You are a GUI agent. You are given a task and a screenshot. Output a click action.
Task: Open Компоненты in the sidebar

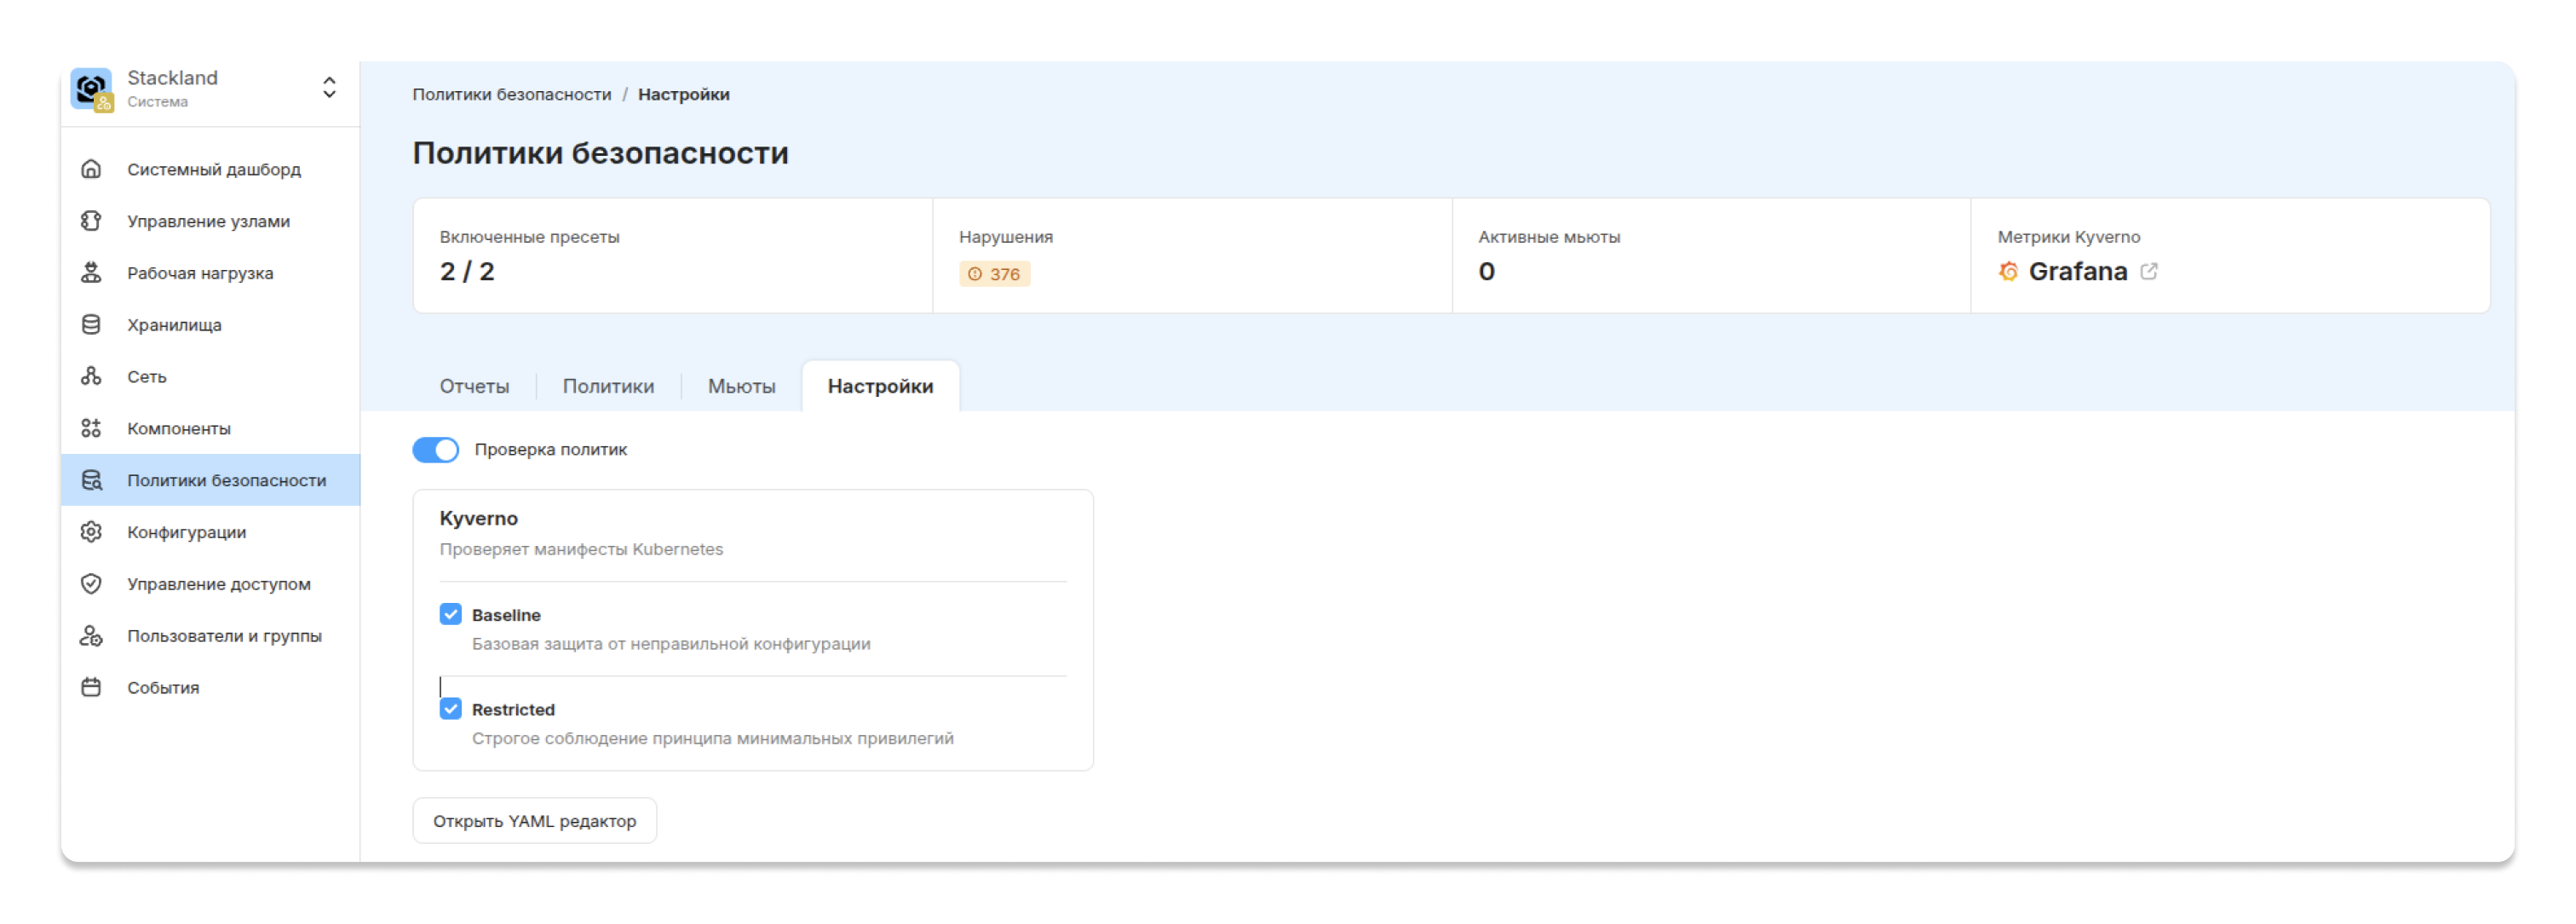210,429
